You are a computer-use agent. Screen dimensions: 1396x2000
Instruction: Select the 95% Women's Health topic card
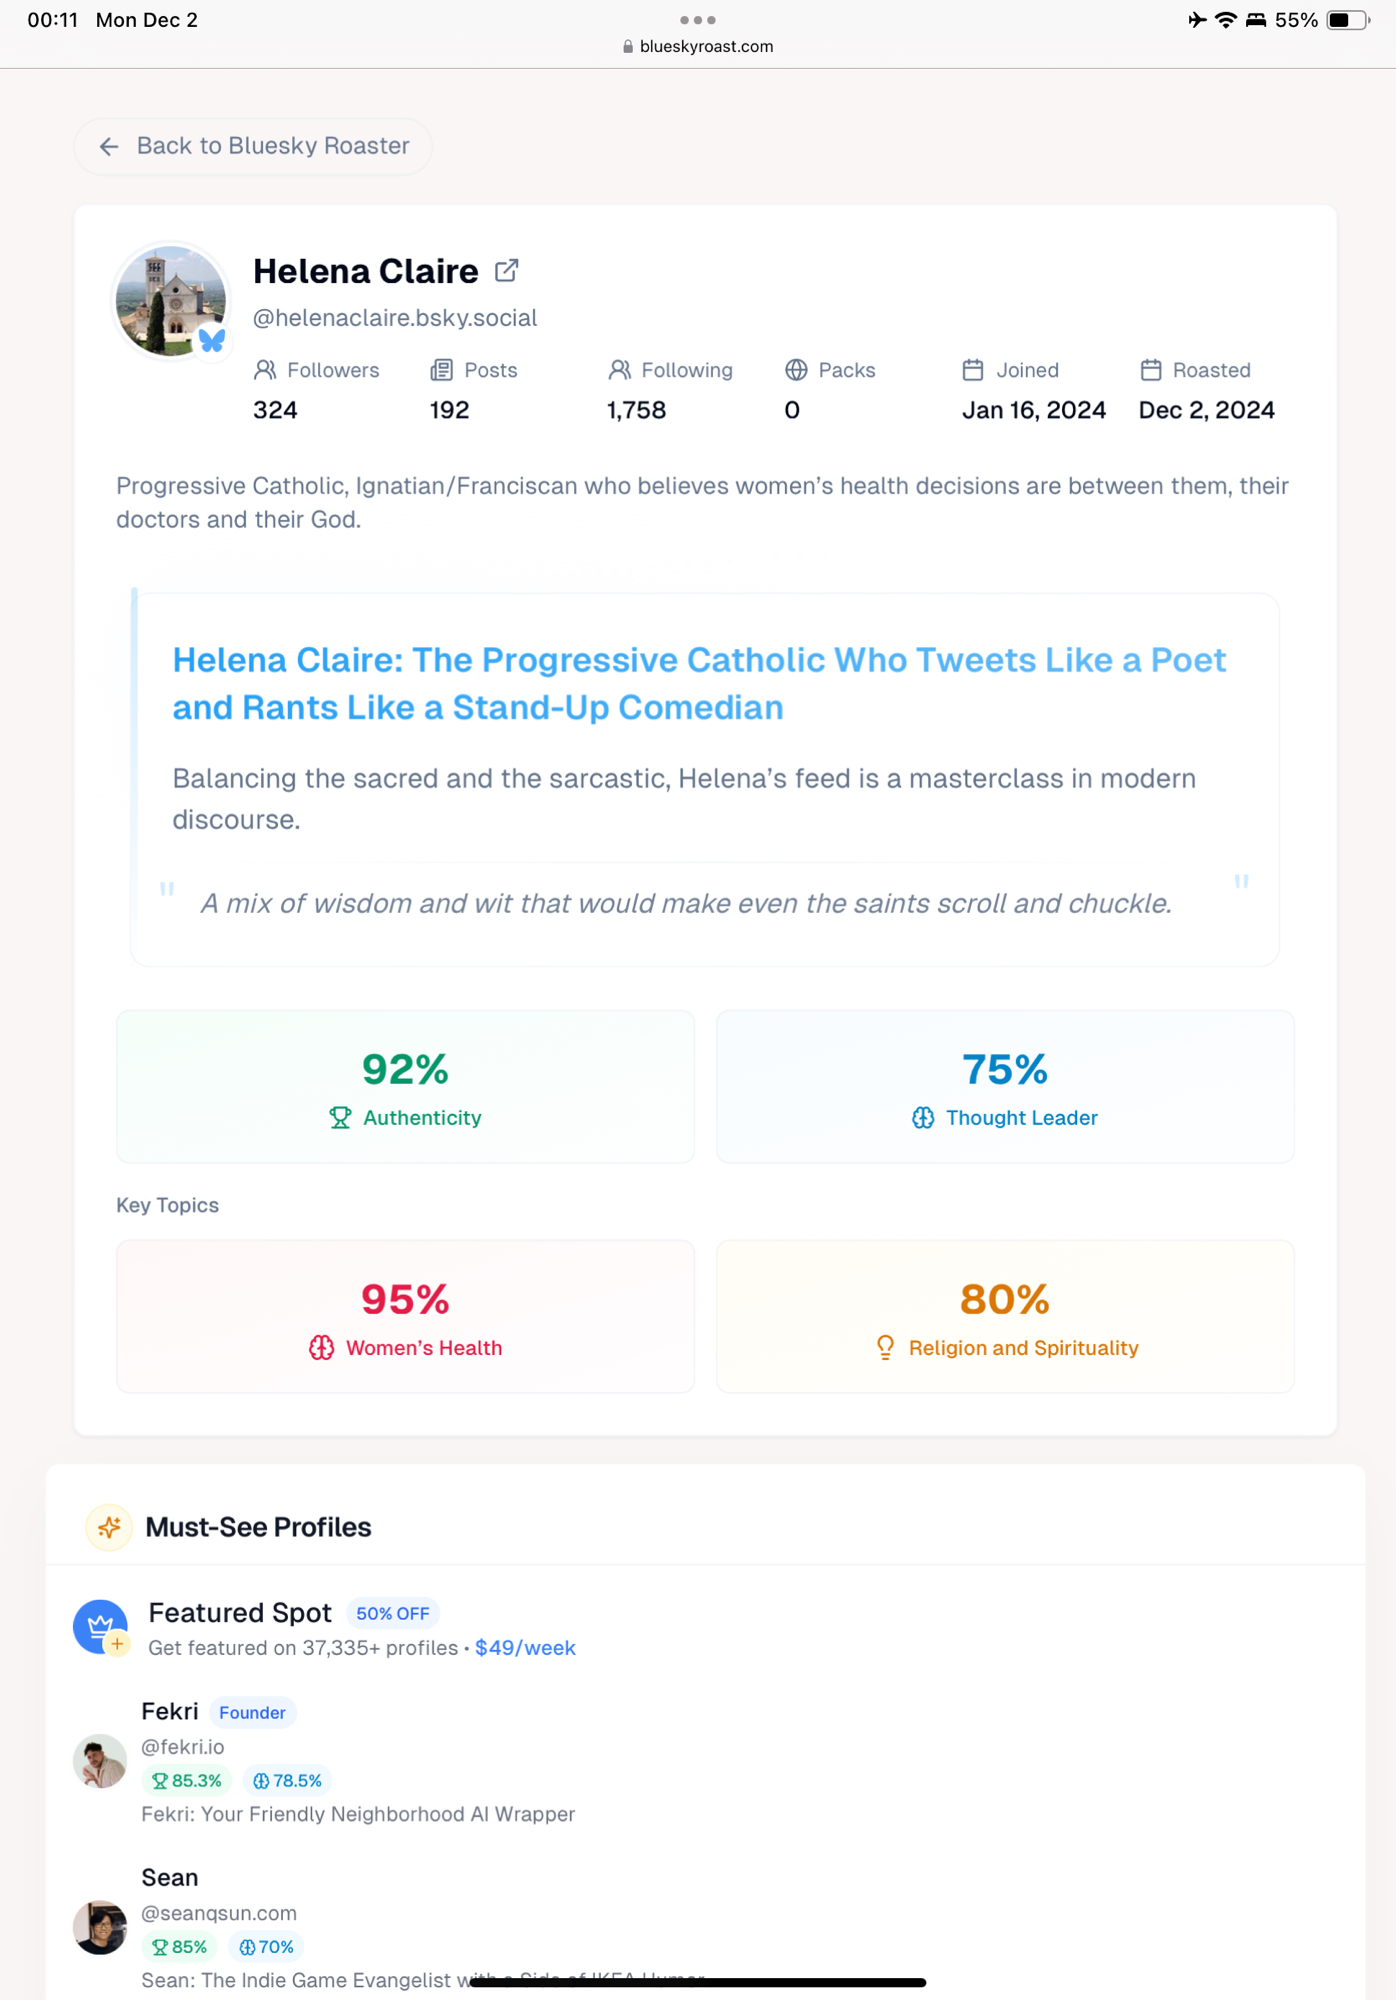point(405,1316)
